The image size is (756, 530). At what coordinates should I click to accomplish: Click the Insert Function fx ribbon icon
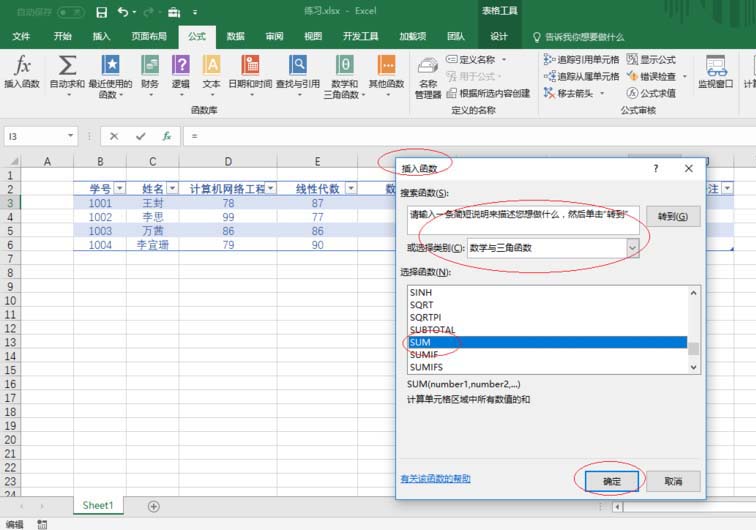point(22,67)
